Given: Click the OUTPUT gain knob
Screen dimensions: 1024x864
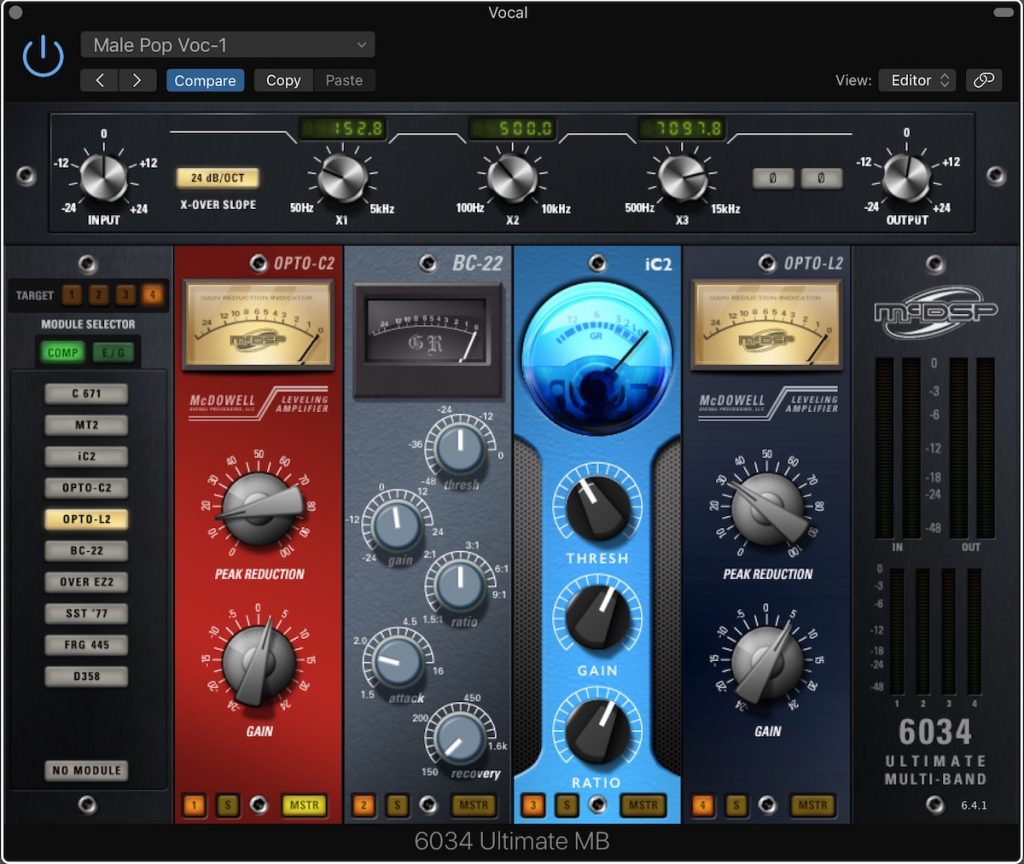Looking at the screenshot, I should coord(906,178).
